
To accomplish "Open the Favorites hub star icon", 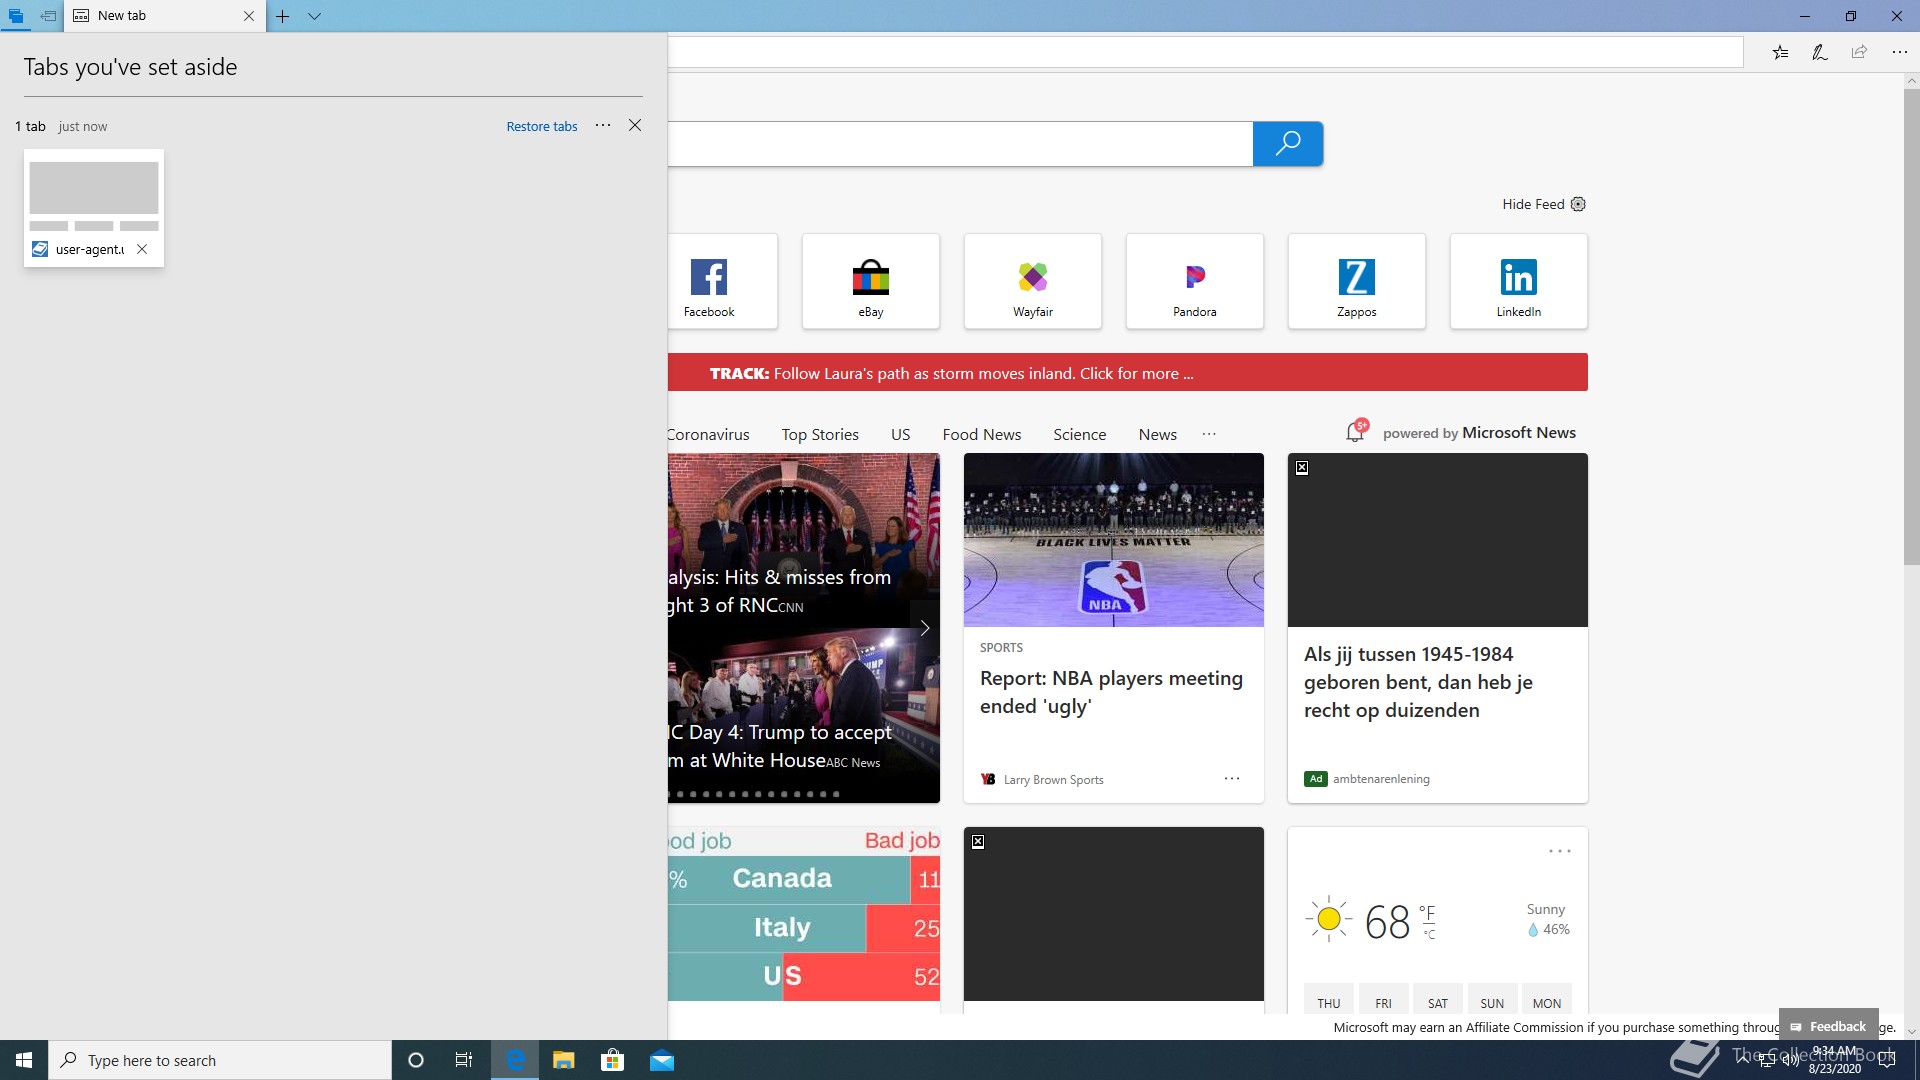I will point(1780,52).
